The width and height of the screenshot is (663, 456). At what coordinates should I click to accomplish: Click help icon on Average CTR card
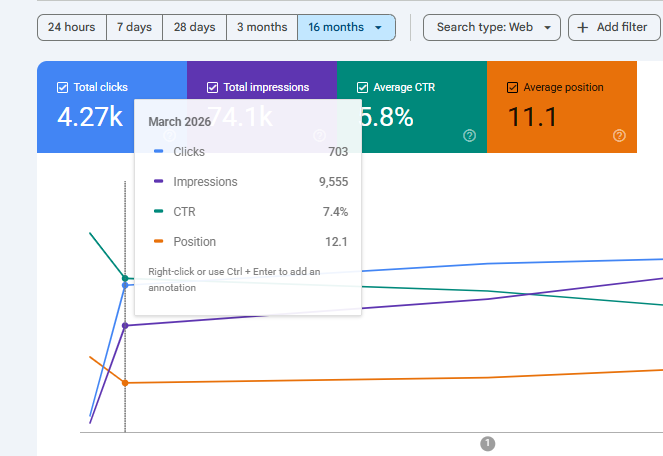tap(469, 135)
